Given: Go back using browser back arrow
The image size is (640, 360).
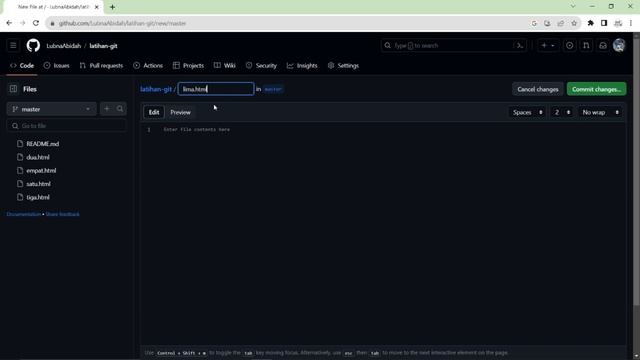Looking at the screenshot, I should 9,23.
